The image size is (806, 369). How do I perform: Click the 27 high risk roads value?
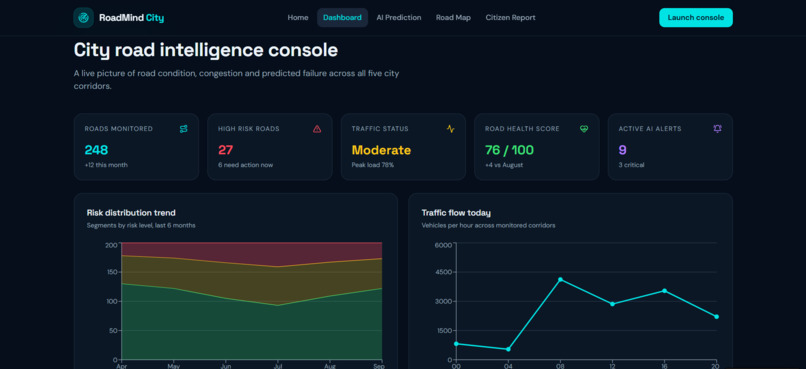[x=225, y=150]
